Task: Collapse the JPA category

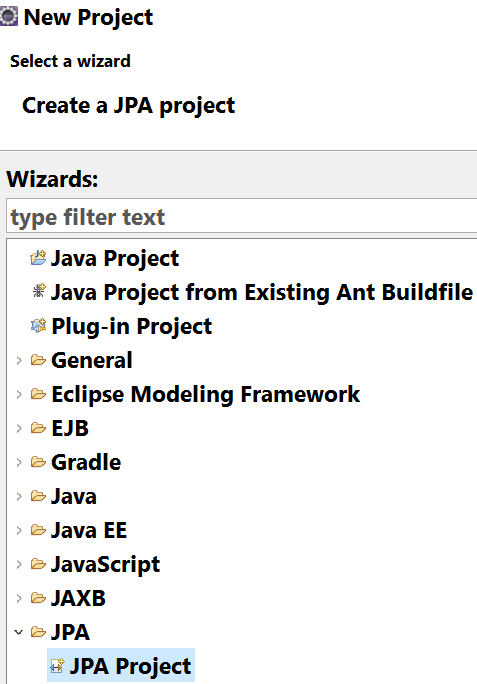Action: coord(19,632)
